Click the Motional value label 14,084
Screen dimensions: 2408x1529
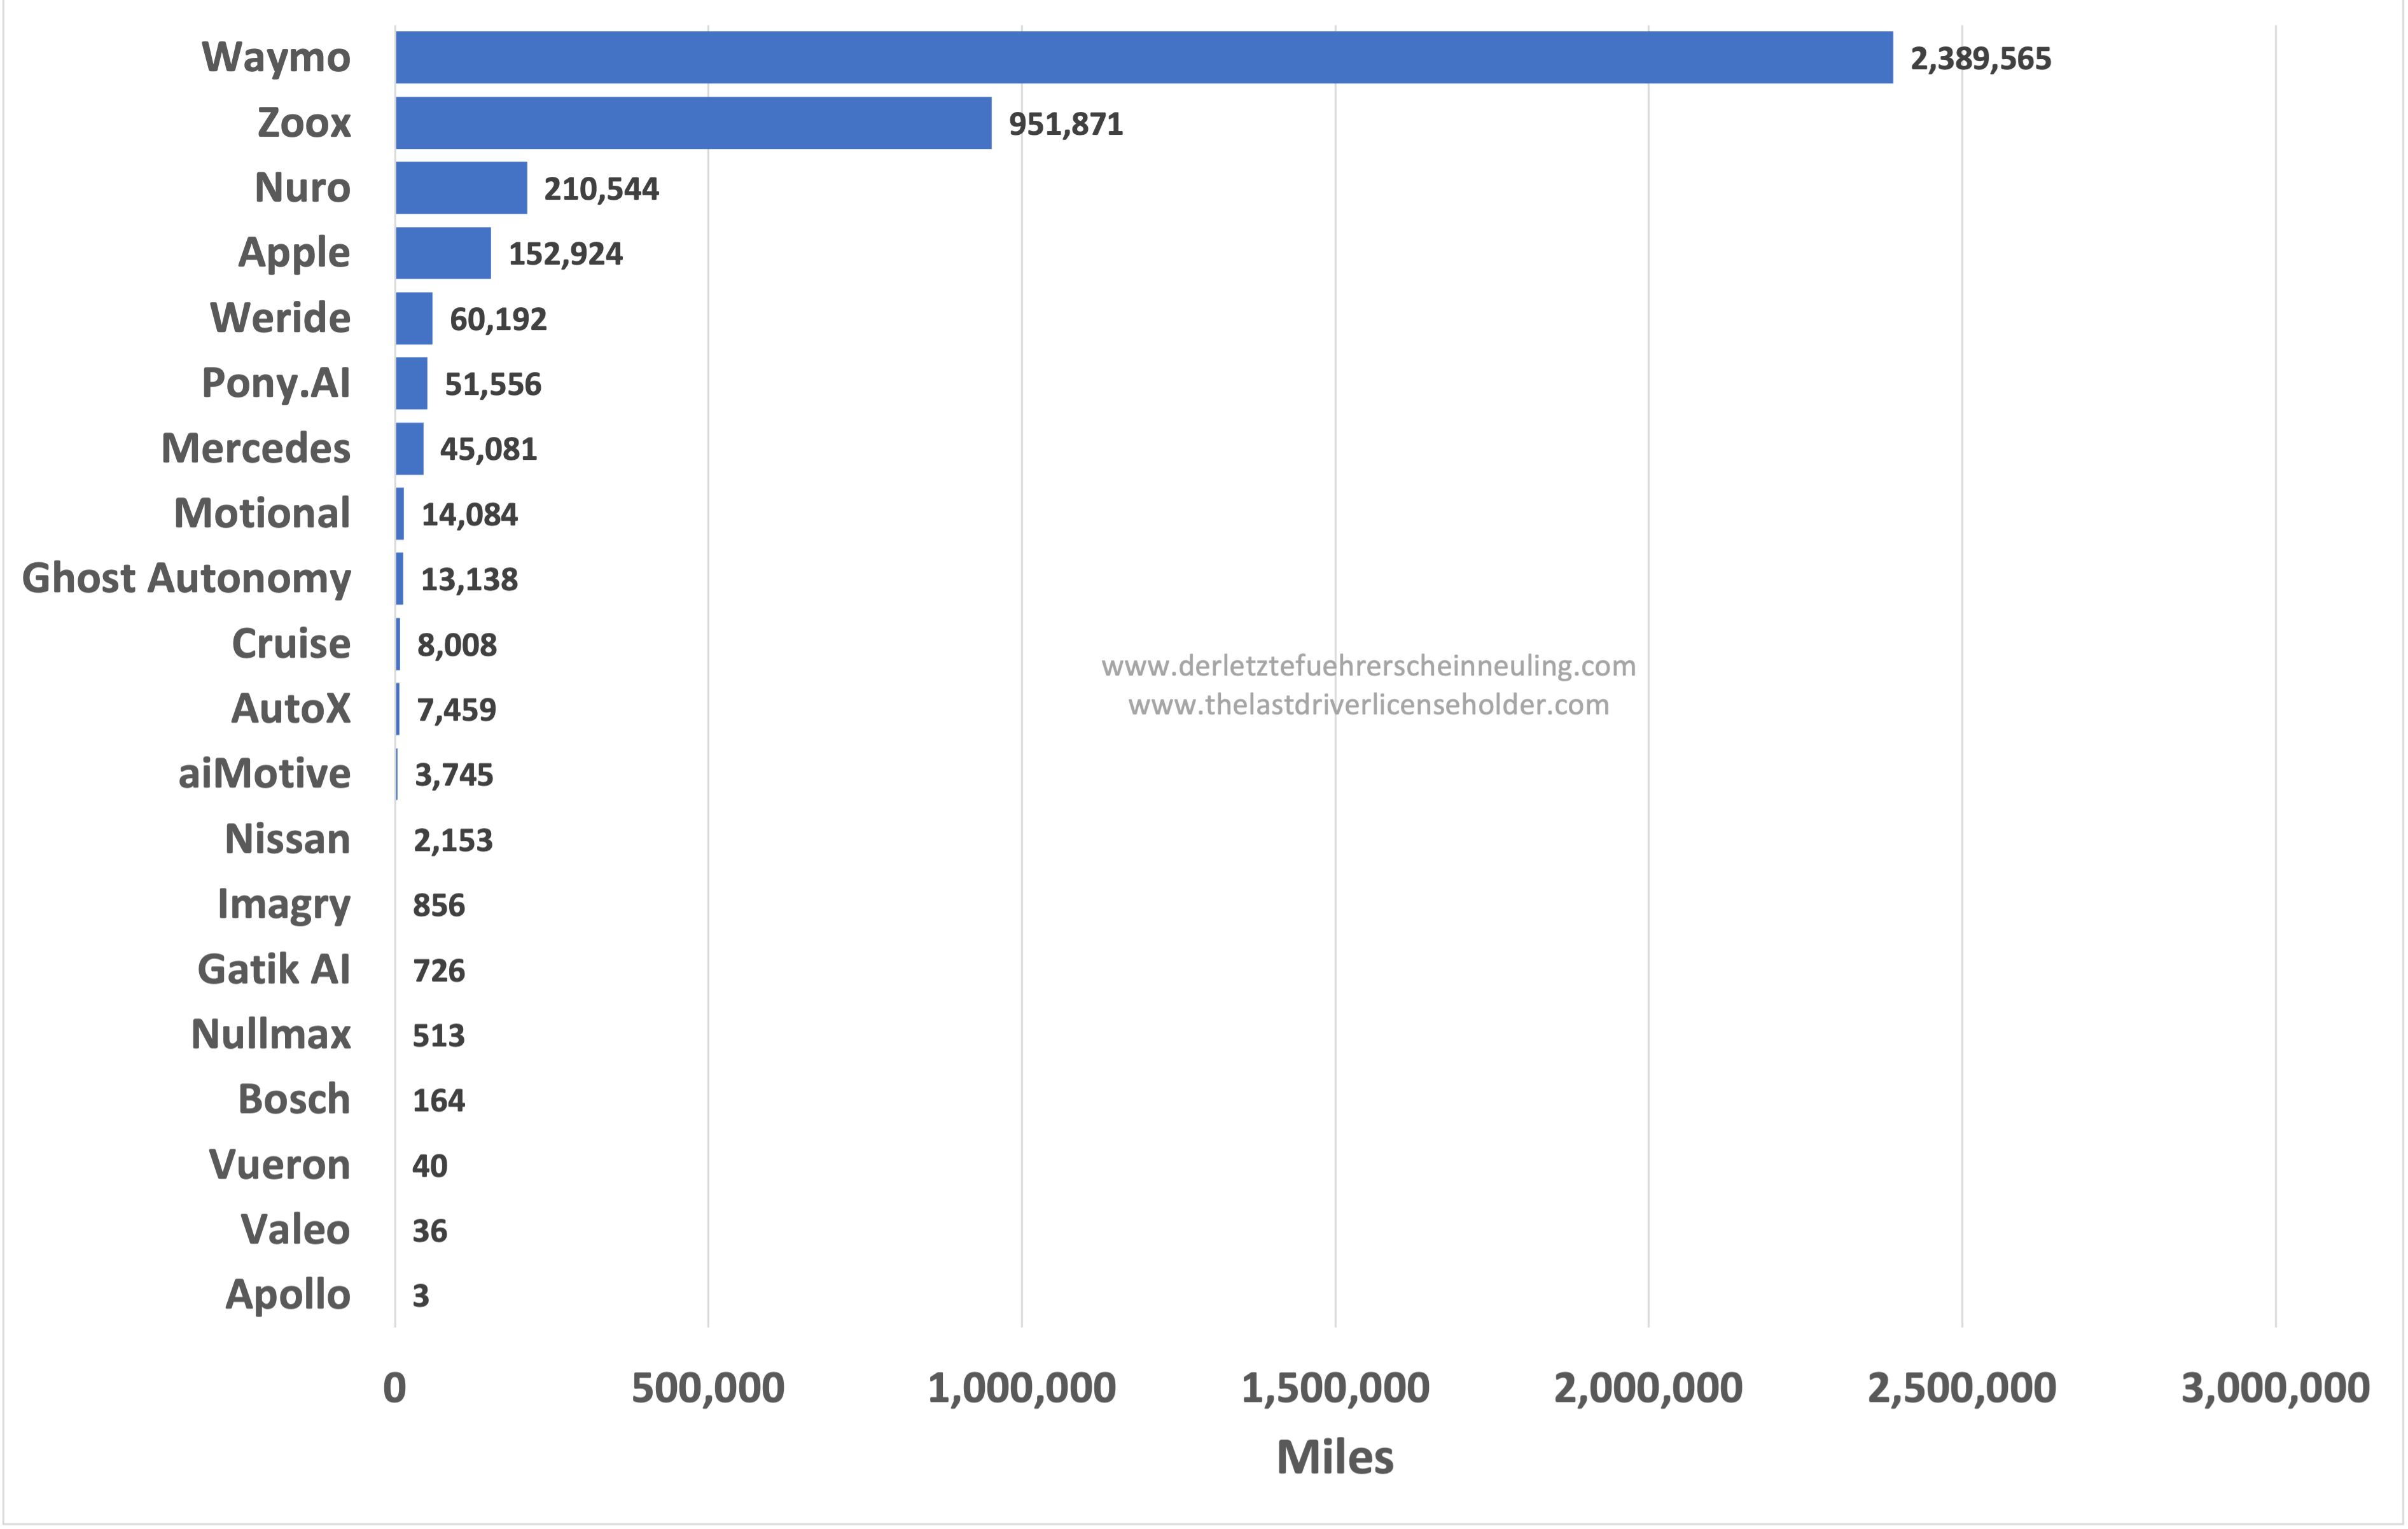click(x=469, y=515)
